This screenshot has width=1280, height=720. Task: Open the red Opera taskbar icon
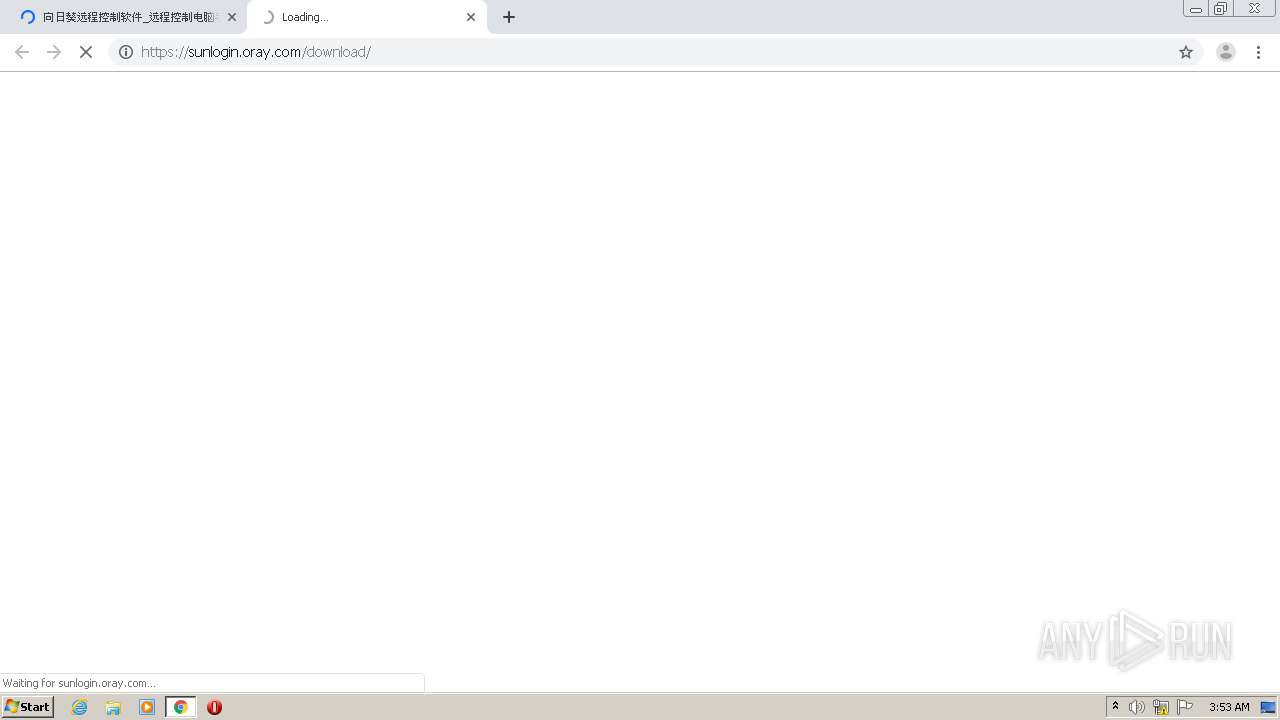214,707
